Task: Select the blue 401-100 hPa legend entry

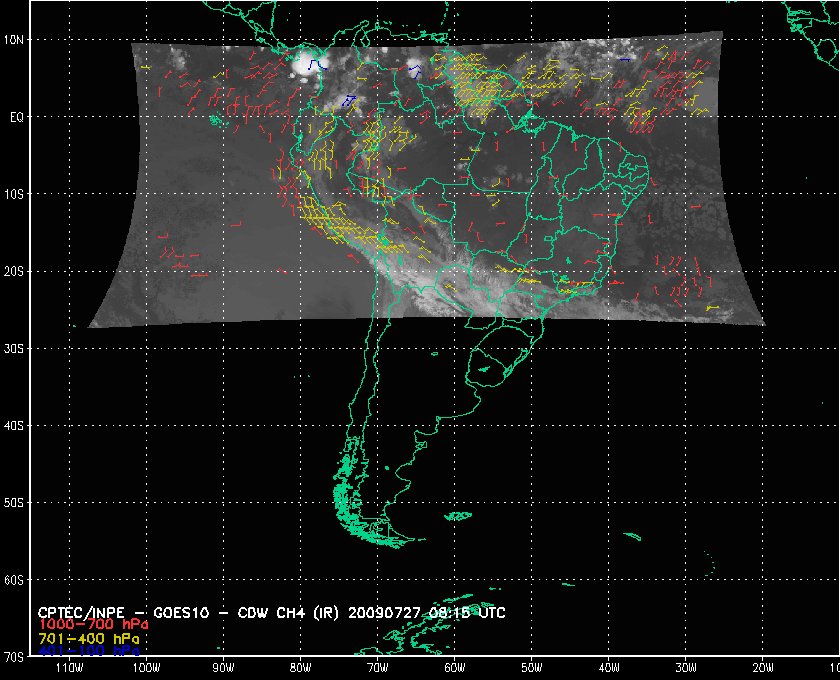Action: (x=89, y=651)
